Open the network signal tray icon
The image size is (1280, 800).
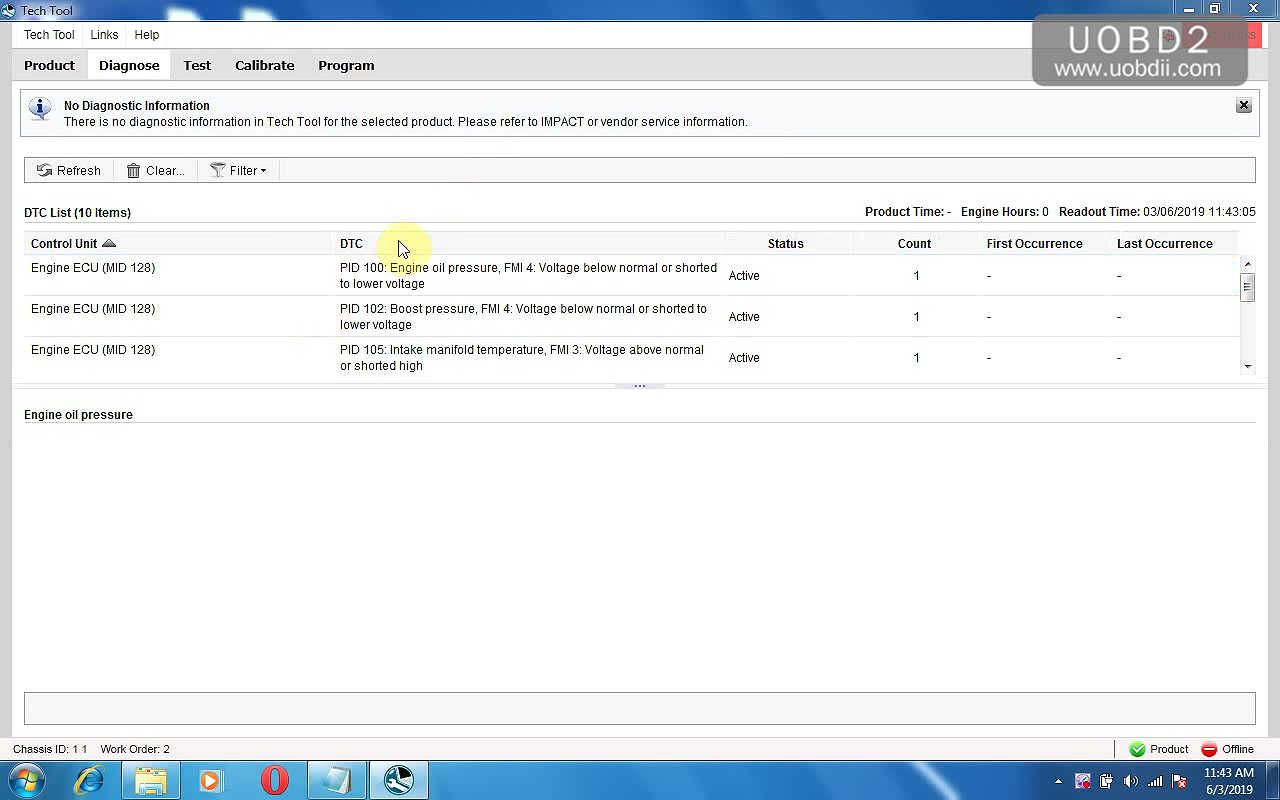tap(1155, 781)
